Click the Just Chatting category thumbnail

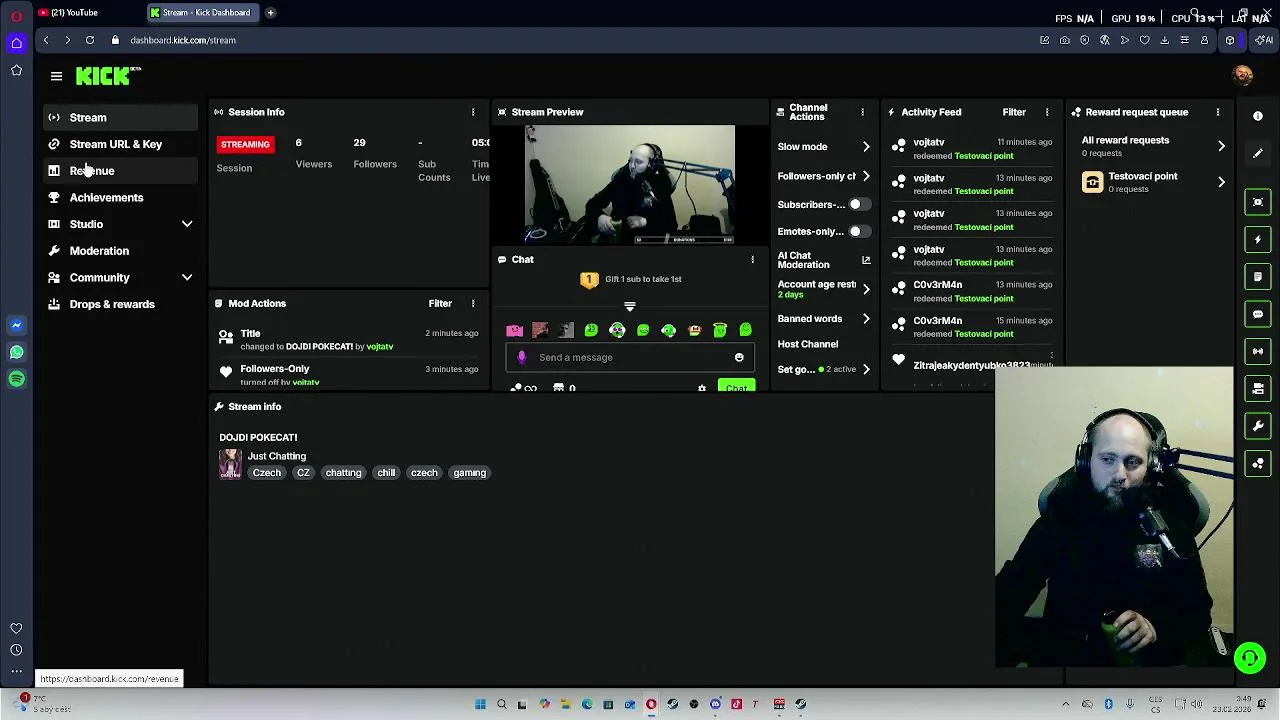pos(230,464)
